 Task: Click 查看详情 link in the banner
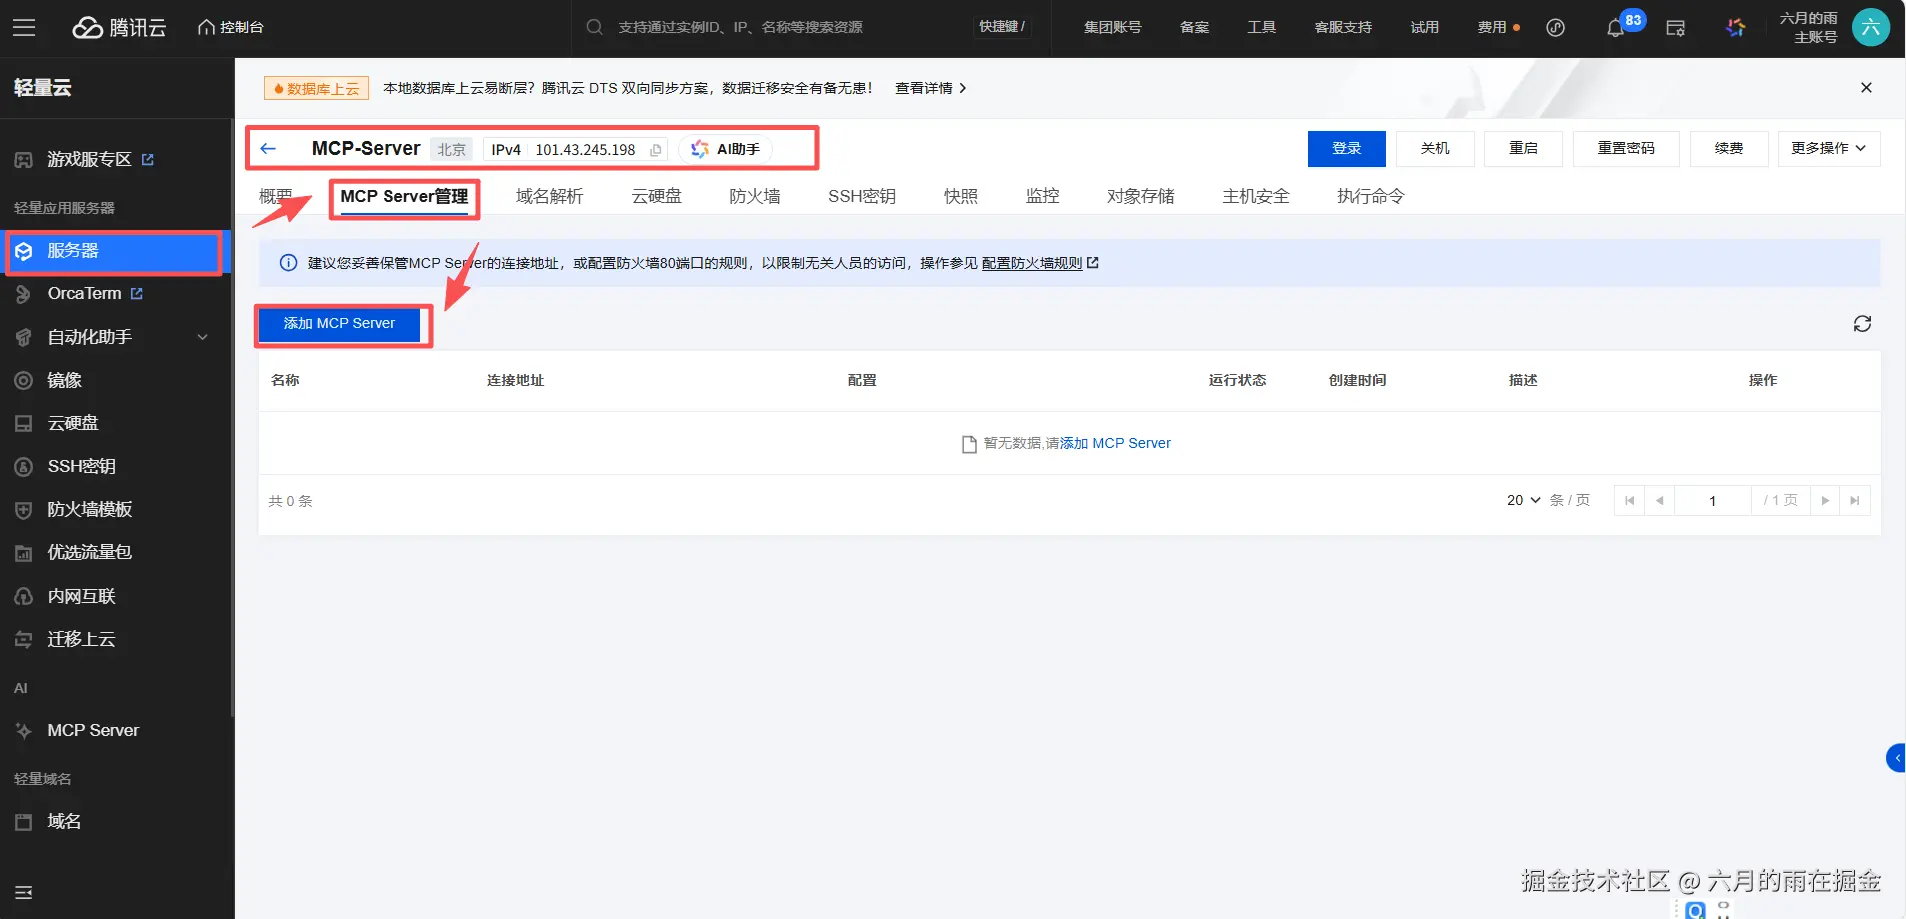click(930, 88)
